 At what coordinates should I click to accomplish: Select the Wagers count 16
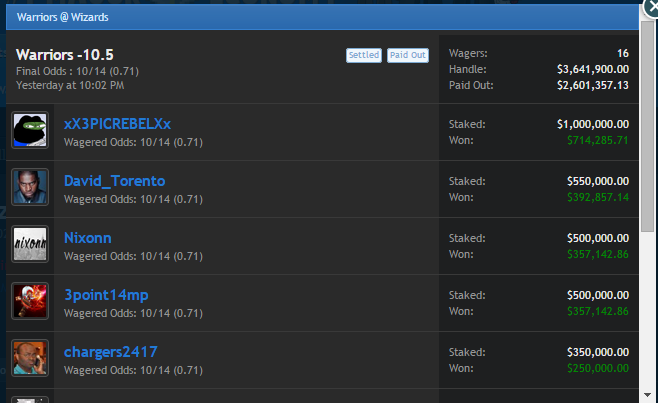pyautogui.click(x=623, y=53)
